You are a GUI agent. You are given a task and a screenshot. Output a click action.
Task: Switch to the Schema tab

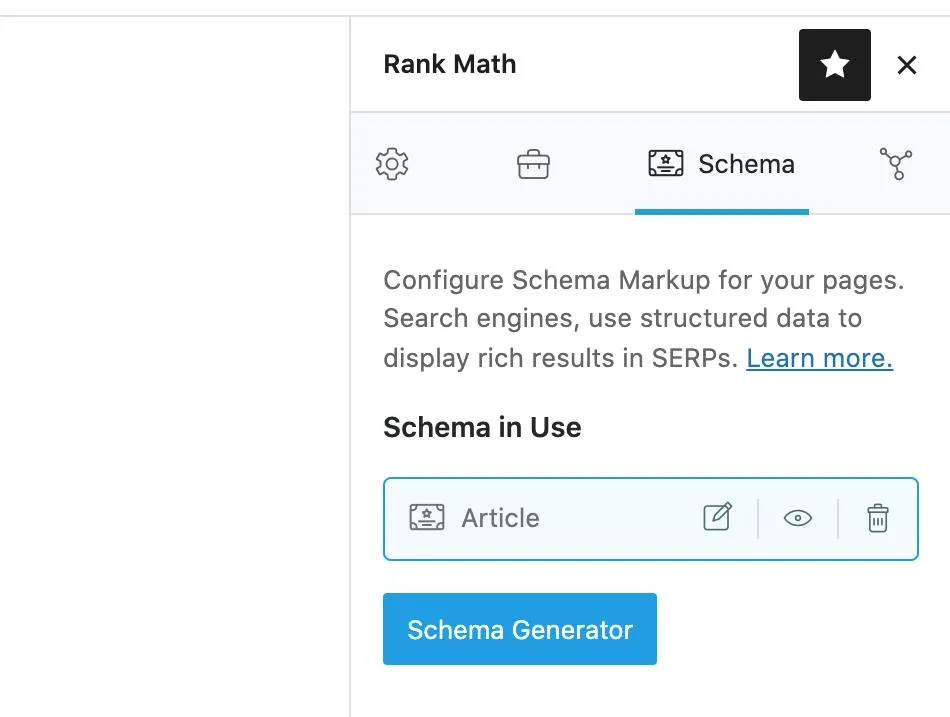[721, 163]
